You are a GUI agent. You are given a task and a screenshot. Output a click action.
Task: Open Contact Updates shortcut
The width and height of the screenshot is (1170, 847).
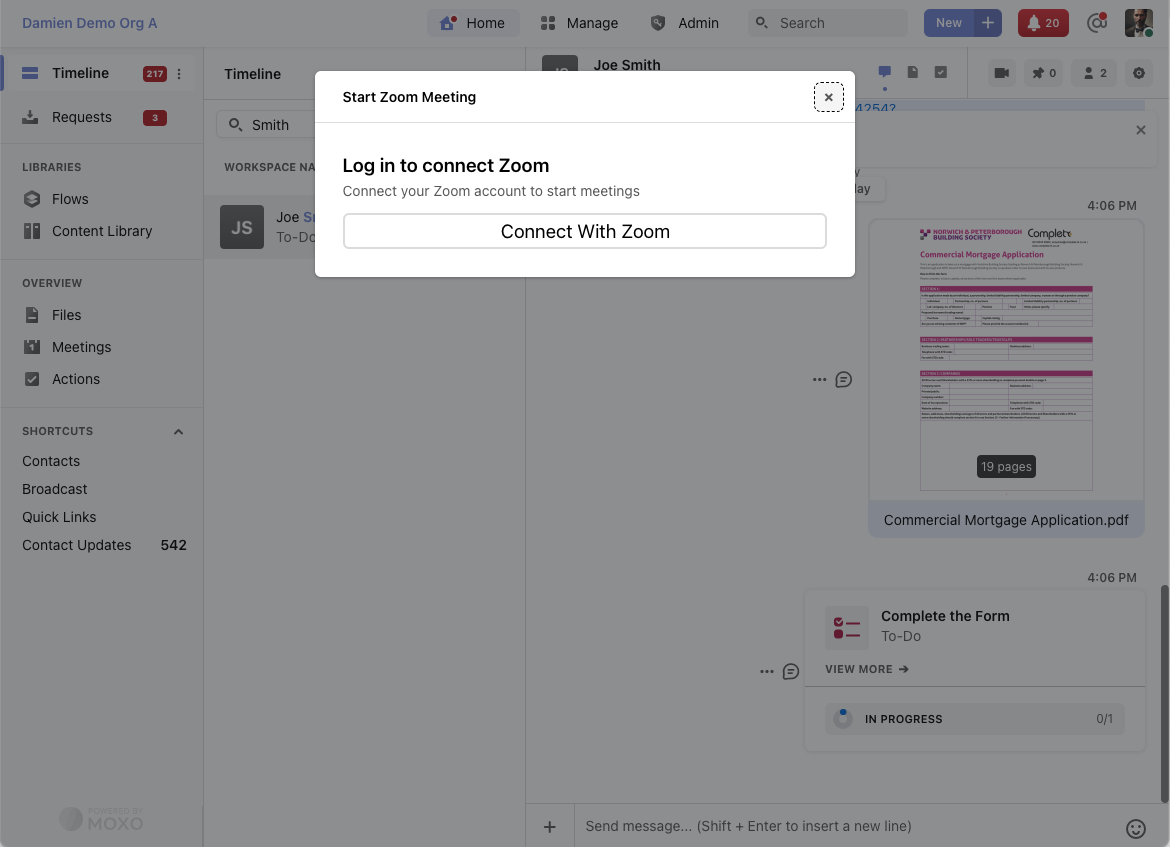(x=104, y=546)
